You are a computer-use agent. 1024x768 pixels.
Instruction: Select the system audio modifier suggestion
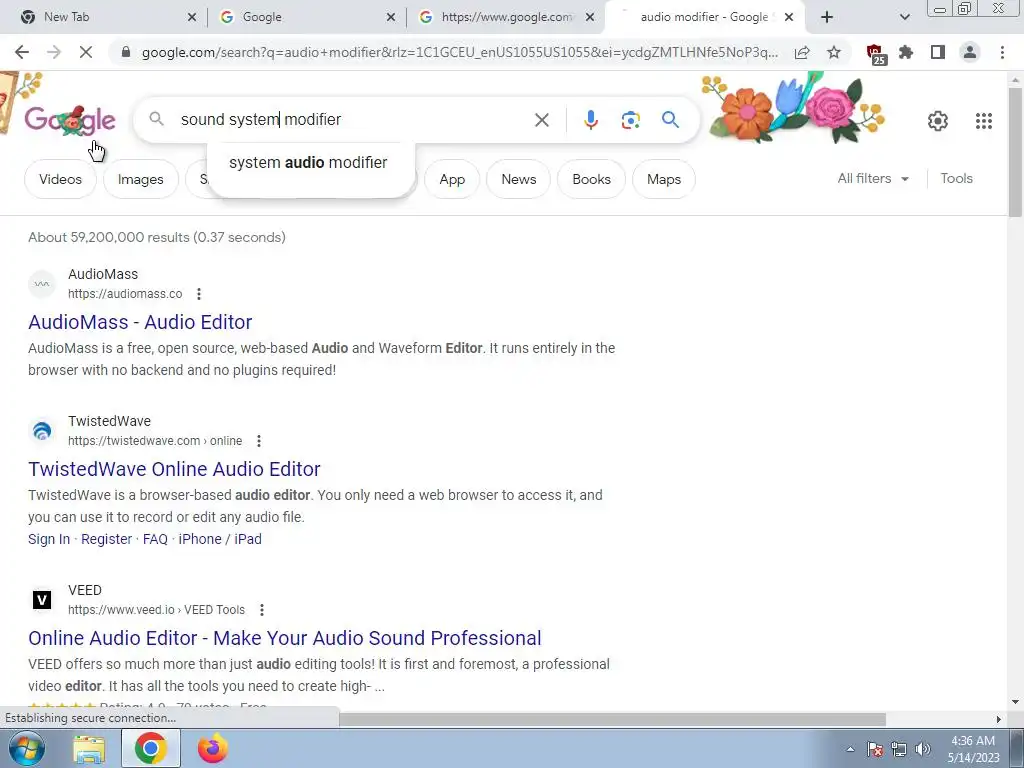(x=308, y=163)
